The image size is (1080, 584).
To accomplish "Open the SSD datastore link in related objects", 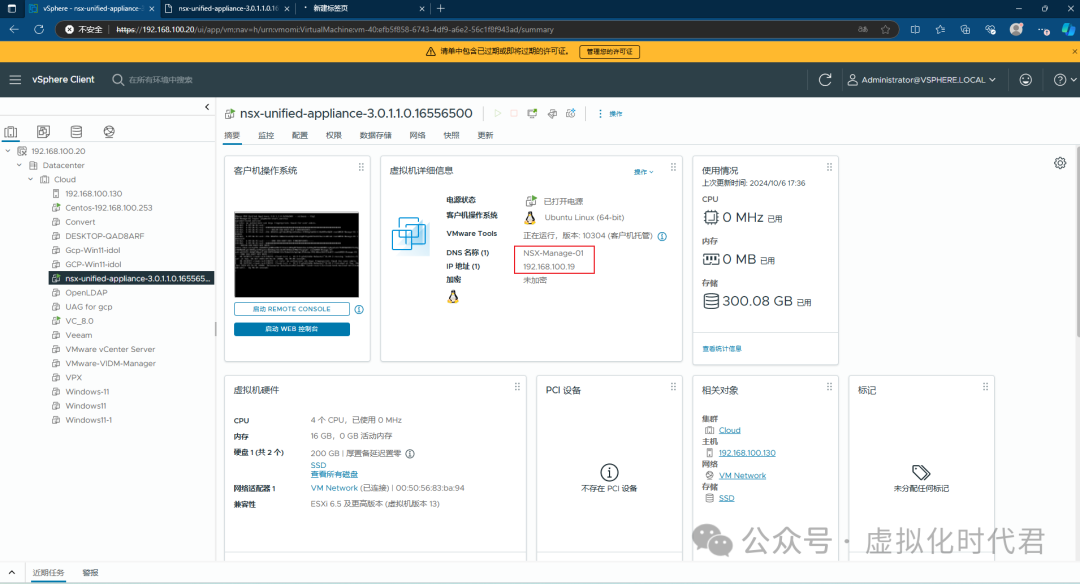I will coord(726,499).
